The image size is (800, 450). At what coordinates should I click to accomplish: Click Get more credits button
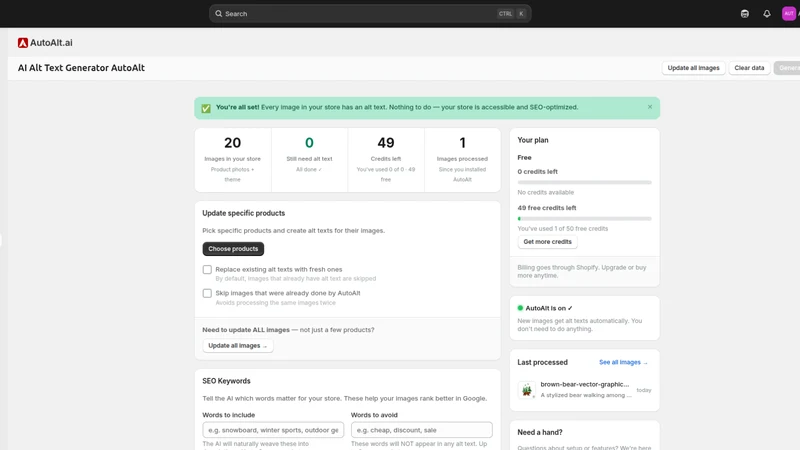pos(547,242)
